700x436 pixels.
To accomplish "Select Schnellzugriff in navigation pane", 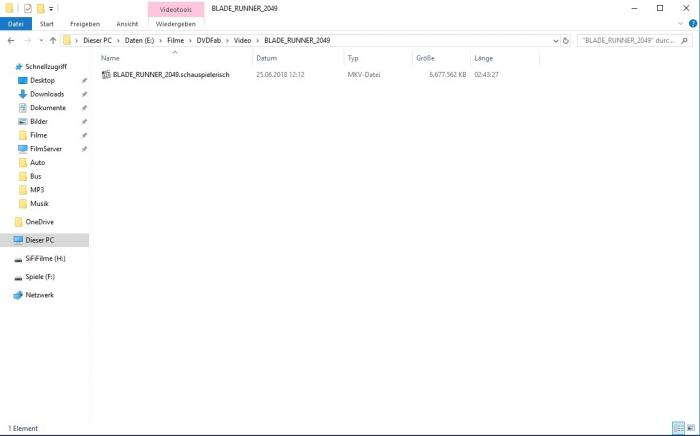I will (46, 66).
